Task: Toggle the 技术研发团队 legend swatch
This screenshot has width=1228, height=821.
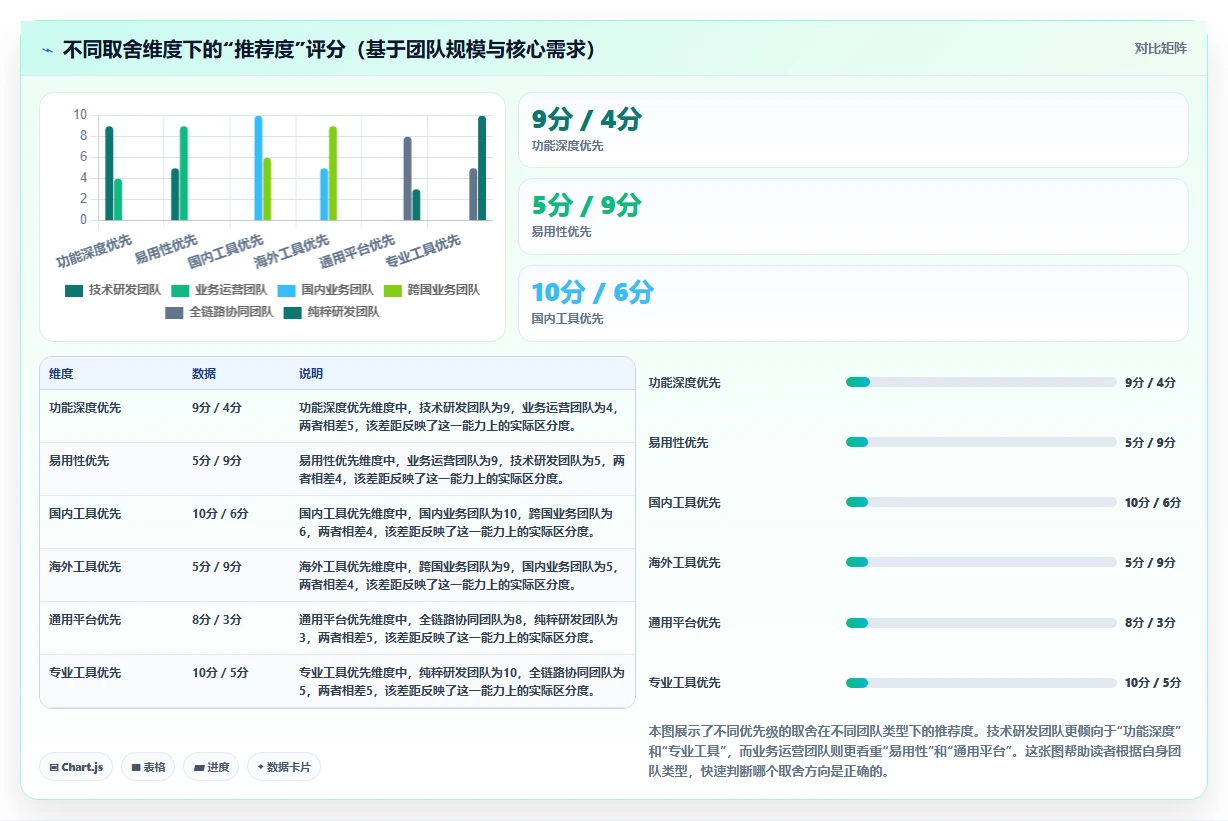Action: pyautogui.click(x=74, y=290)
